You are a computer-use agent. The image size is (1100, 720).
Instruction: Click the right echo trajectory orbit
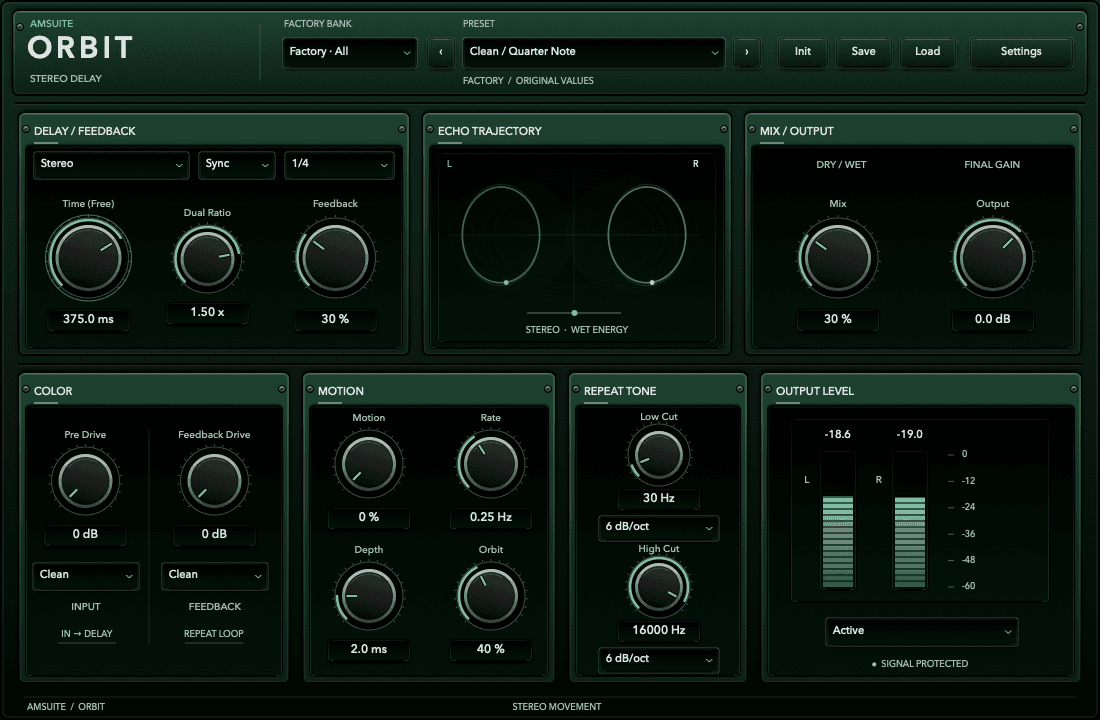tap(647, 235)
